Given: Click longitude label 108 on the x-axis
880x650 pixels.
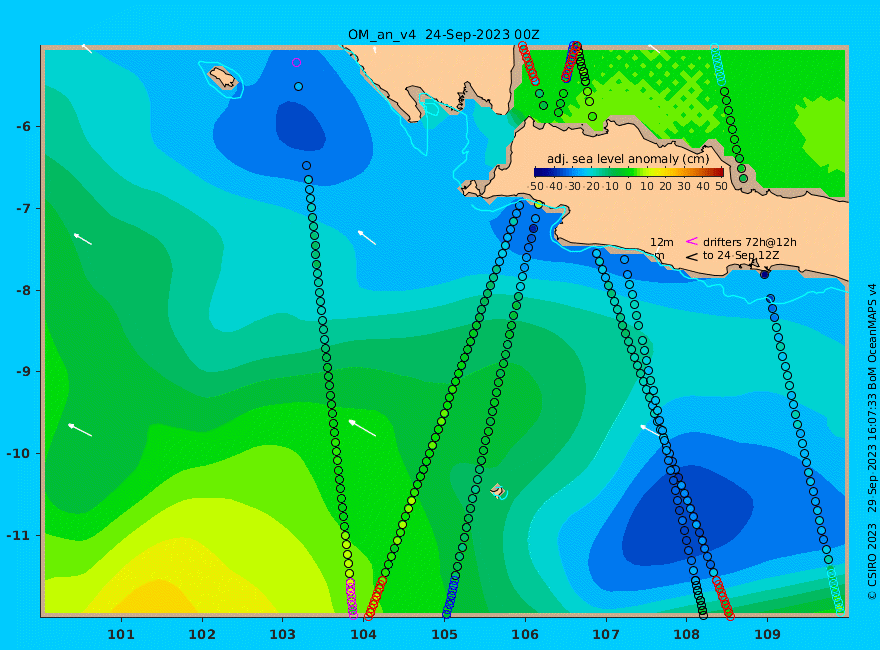Looking at the screenshot, I should [x=687, y=635].
